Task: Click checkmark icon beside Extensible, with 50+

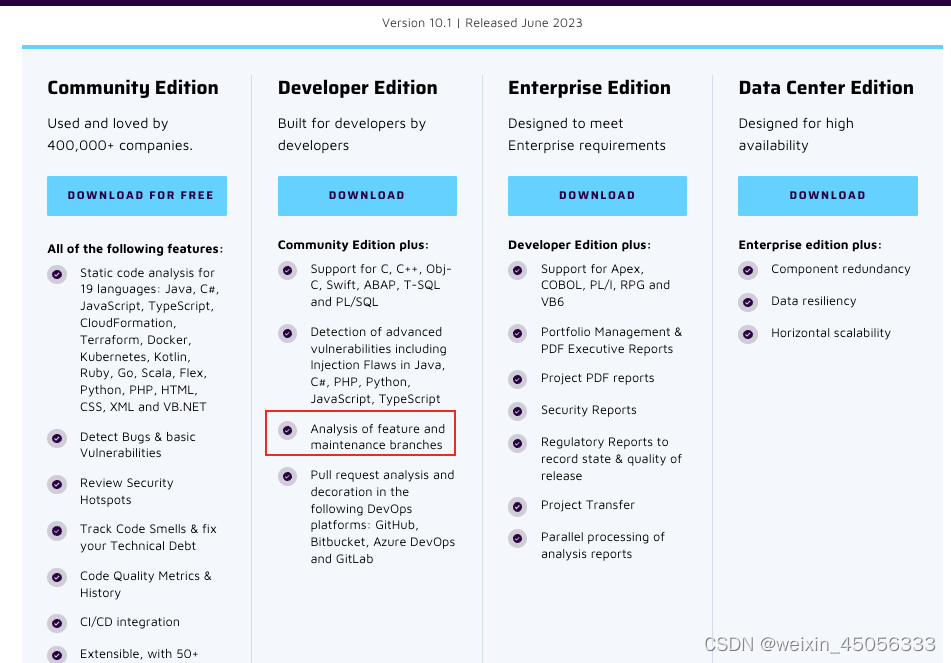Action: point(57,655)
